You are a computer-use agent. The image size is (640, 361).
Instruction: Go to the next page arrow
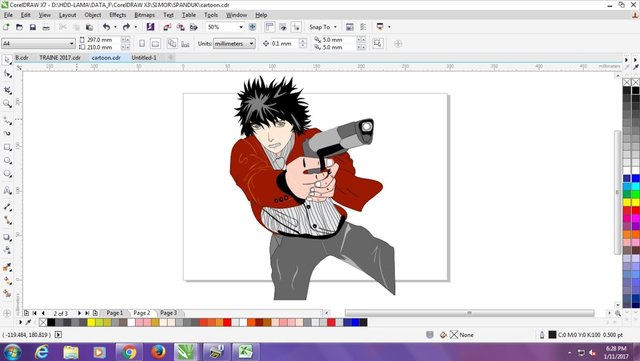click(79, 313)
